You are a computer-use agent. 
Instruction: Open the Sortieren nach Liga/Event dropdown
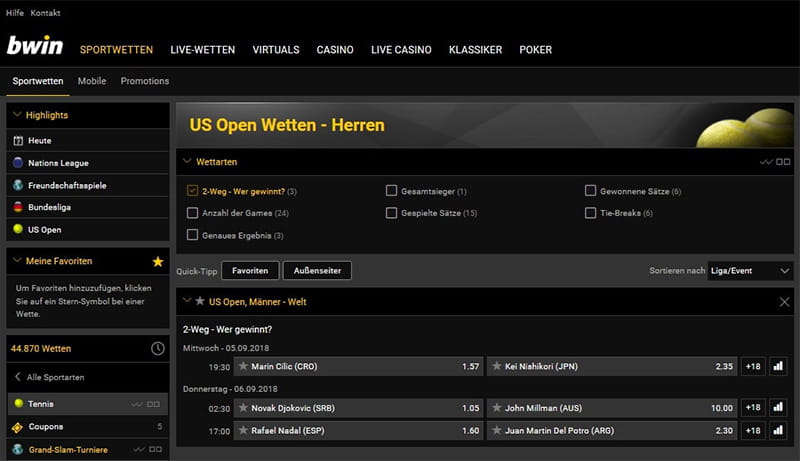751,271
